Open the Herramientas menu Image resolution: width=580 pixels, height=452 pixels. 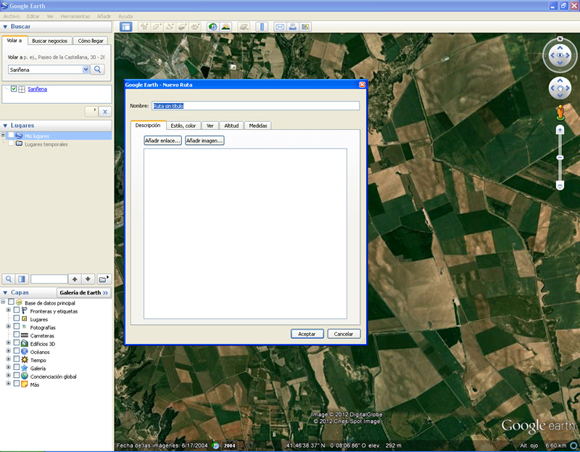(75, 16)
